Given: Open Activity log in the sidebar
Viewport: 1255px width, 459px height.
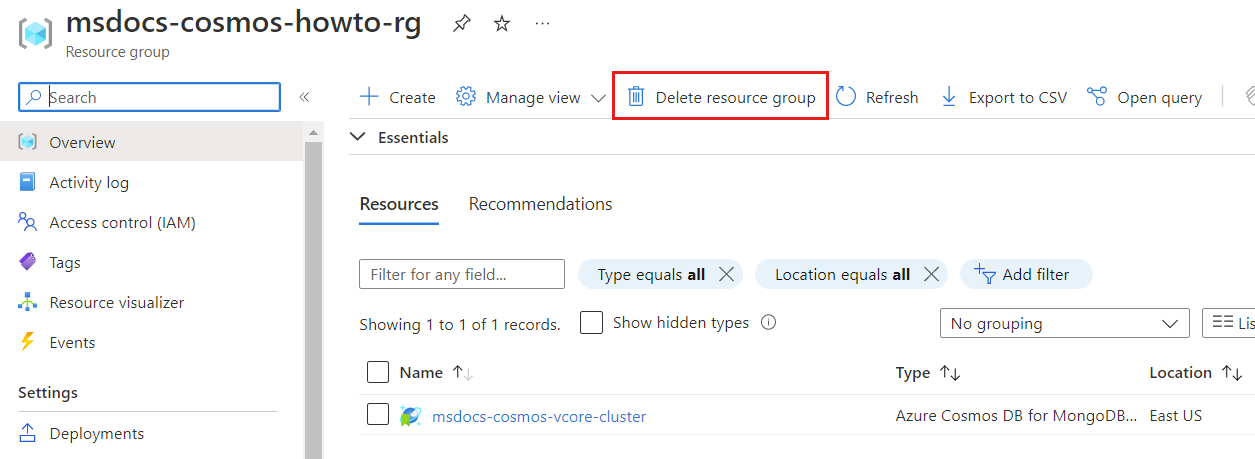Looking at the screenshot, I should (89, 182).
